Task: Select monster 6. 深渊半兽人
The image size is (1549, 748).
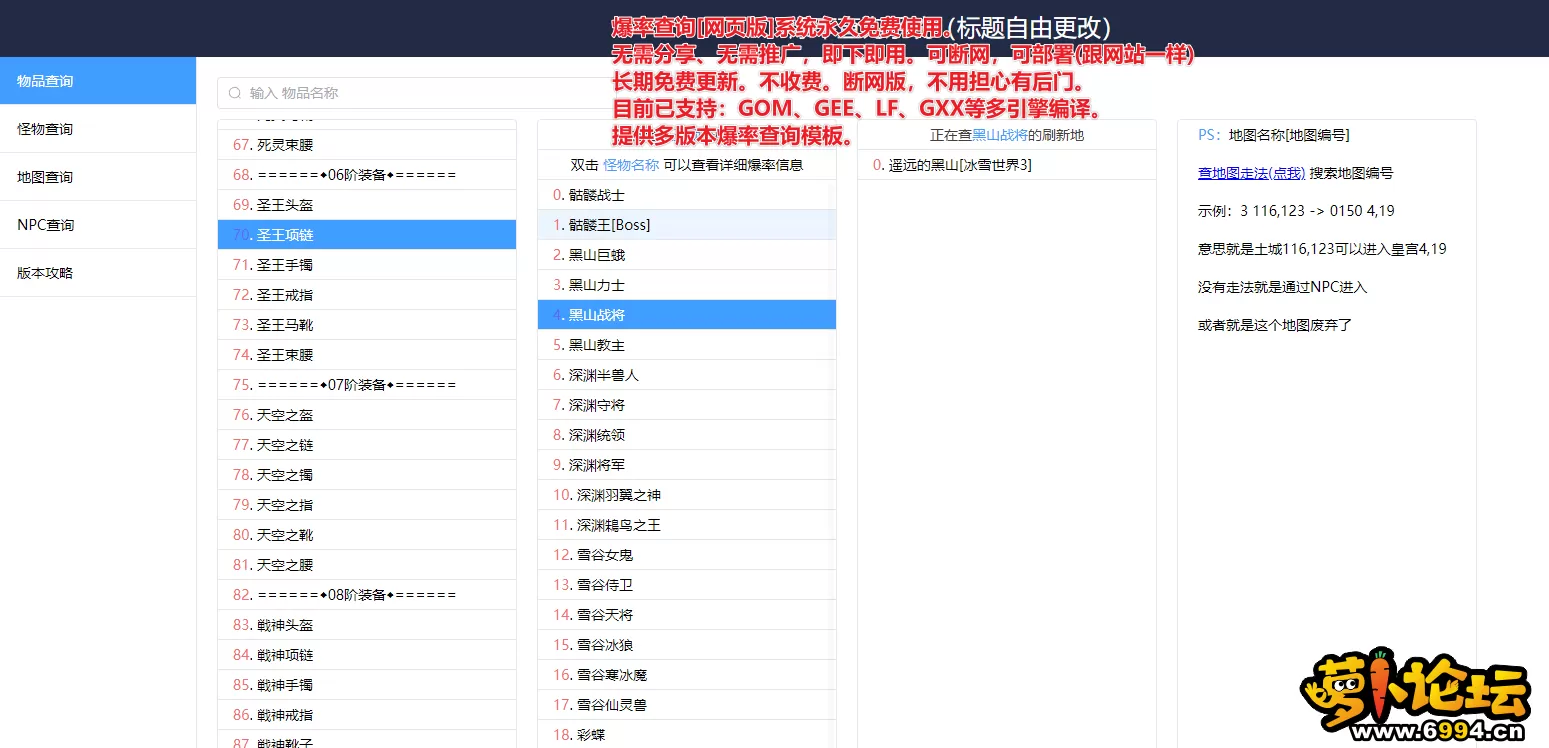Action: (x=687, y=375)
